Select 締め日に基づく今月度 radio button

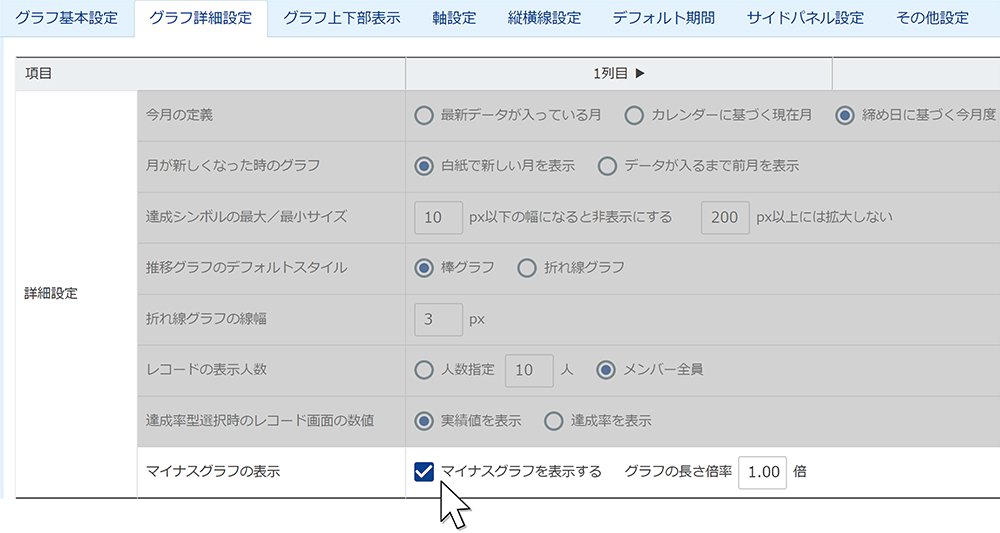click(x=845, y=115)
